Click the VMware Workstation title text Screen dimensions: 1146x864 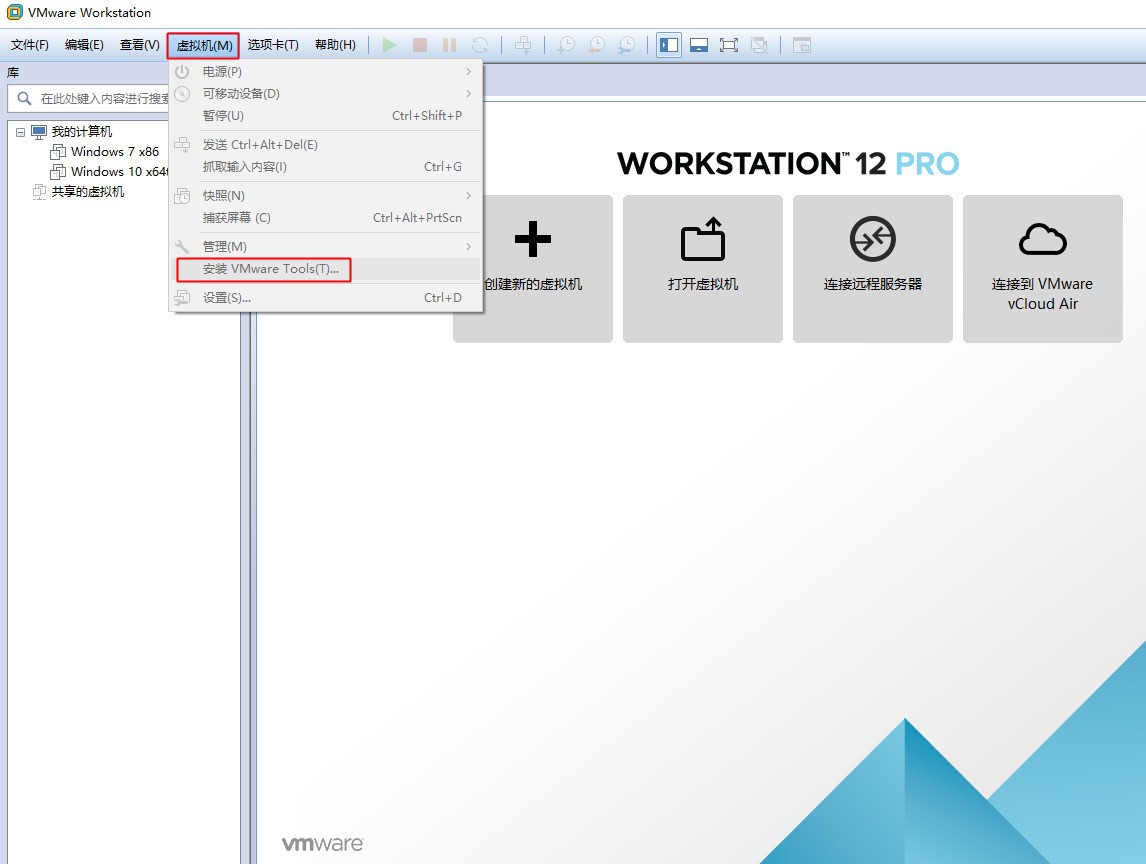(89, 12)
